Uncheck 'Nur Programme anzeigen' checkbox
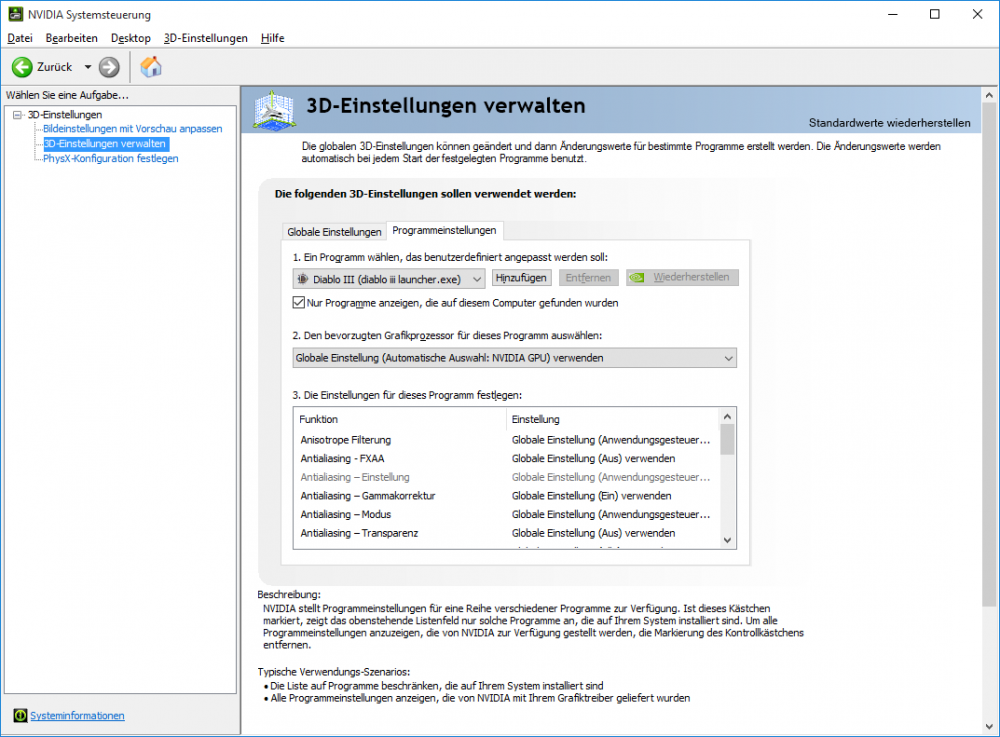Screen dimensions: 1000x737 pyautogui.click(x=299, y=302)
